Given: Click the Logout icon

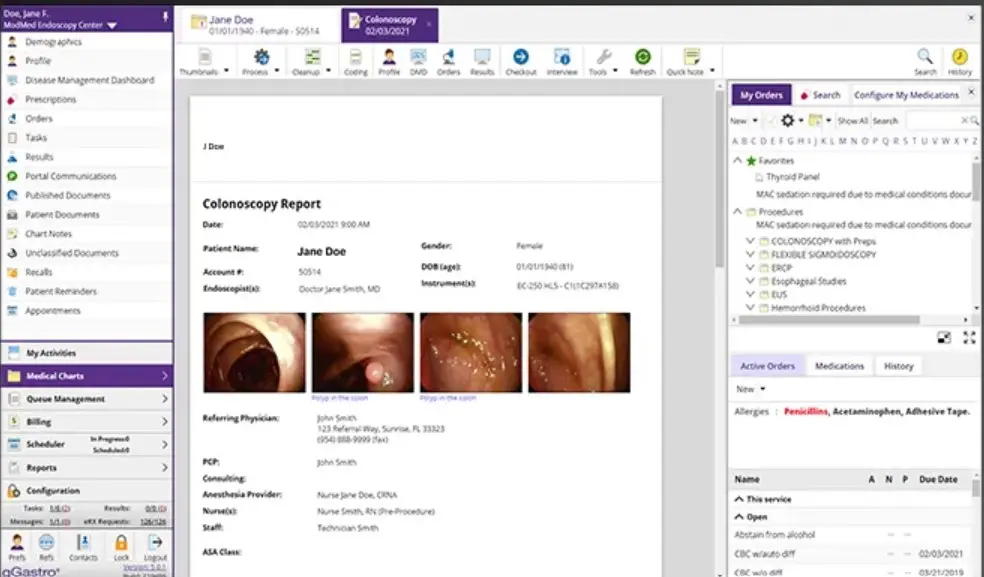Looking at the screenshot, I should (155, 546).
